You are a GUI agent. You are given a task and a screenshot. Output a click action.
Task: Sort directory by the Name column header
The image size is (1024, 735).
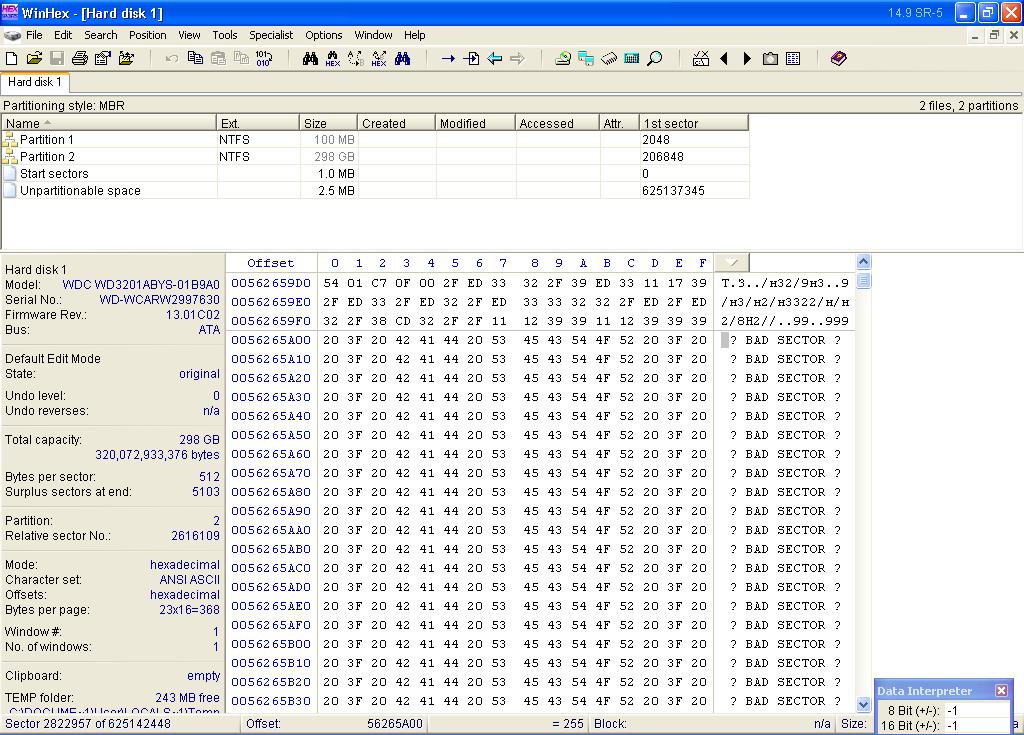(x=109, y=123)
